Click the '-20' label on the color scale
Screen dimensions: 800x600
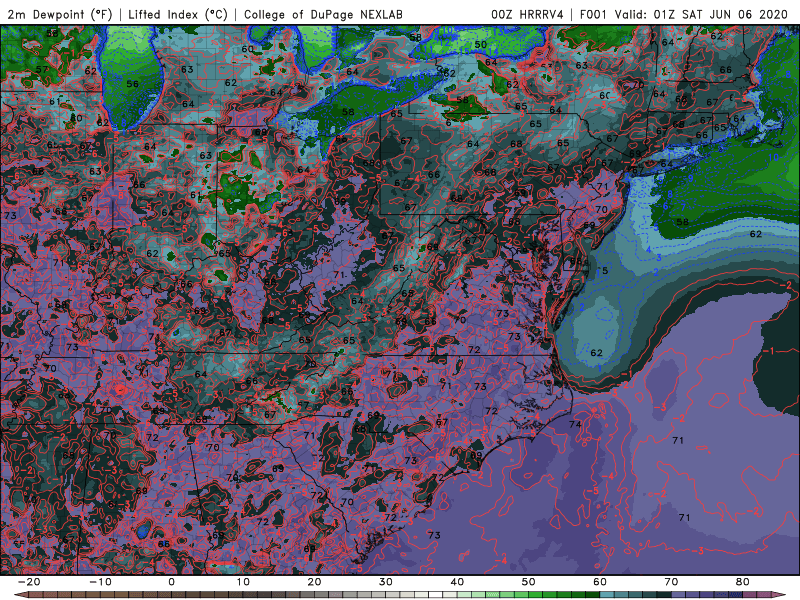pyautogui.click(x=29, y=582)
